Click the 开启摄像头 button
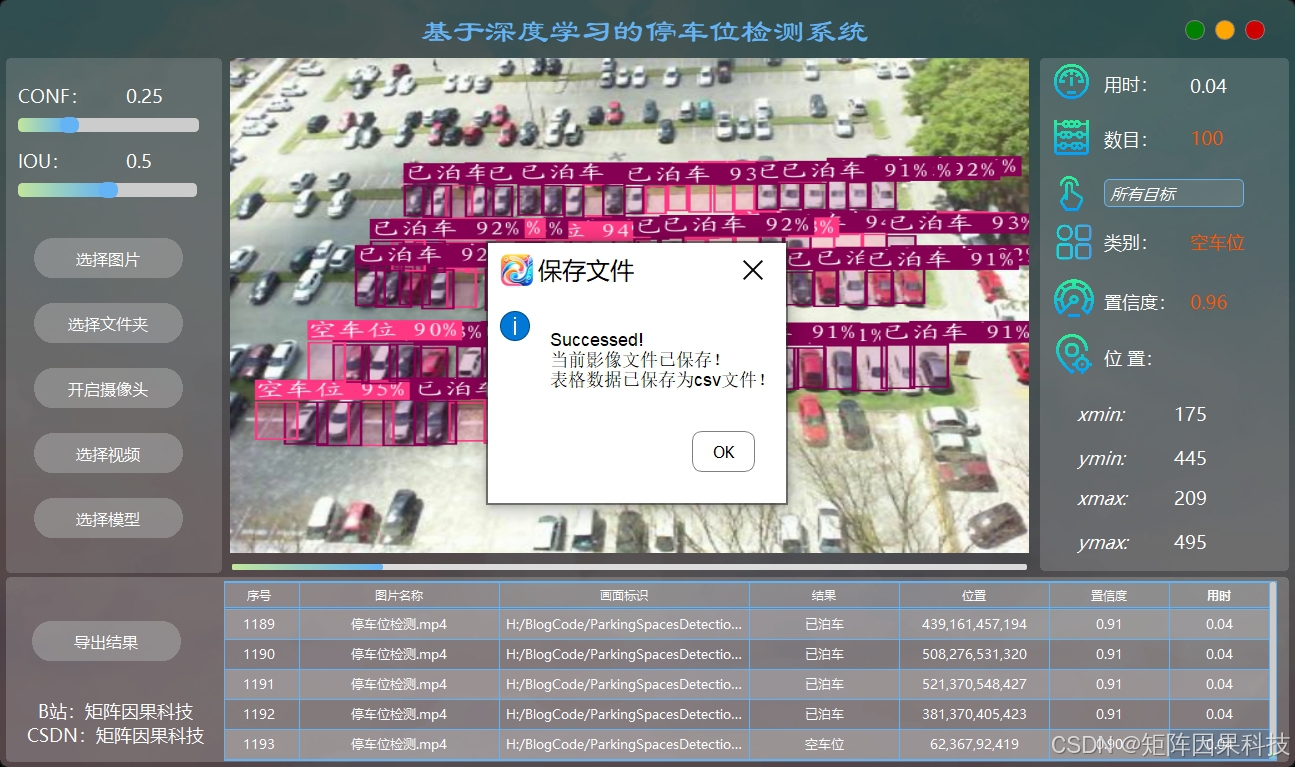1295x767 pixels. 108,388
